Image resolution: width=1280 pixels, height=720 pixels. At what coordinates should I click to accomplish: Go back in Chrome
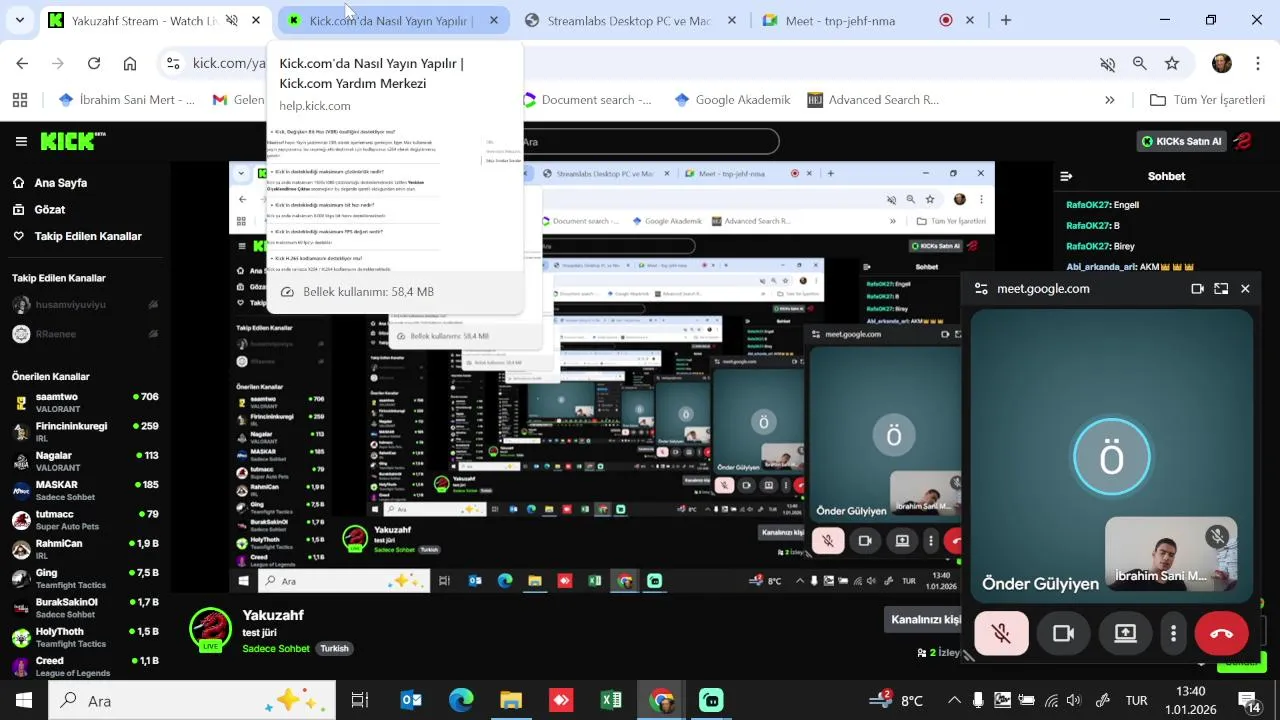point(22,63)
